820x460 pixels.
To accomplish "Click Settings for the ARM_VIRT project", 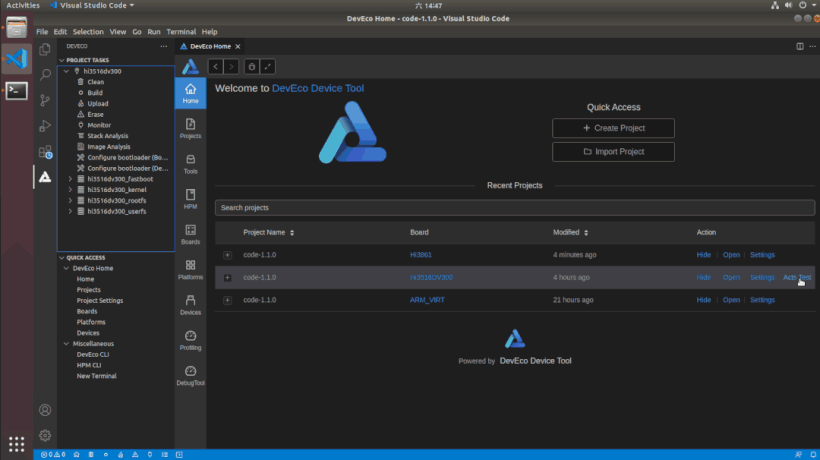I will coord(762,300).
